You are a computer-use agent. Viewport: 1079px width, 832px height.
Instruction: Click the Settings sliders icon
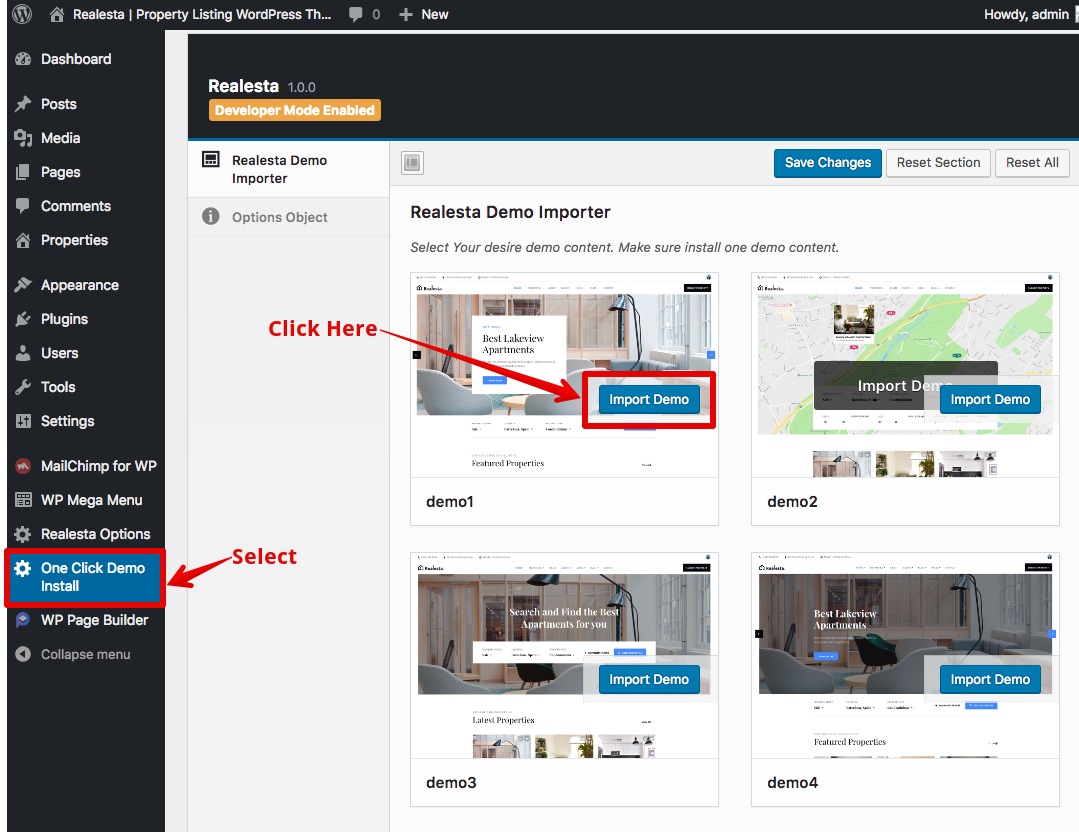pyautogui.click(x=23, y=421)
